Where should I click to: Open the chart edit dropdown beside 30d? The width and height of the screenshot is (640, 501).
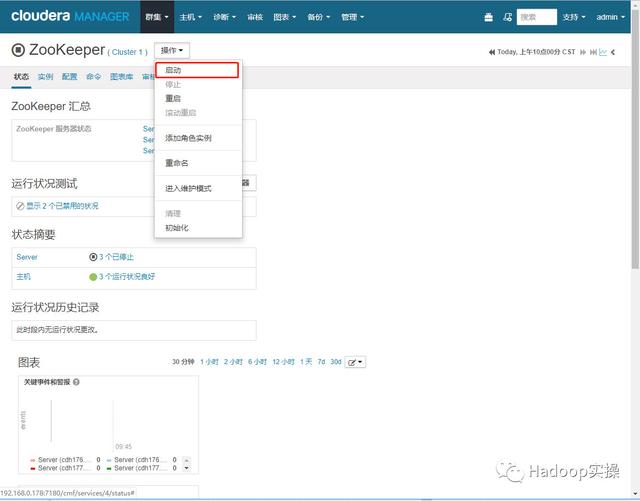coord(355,362)
